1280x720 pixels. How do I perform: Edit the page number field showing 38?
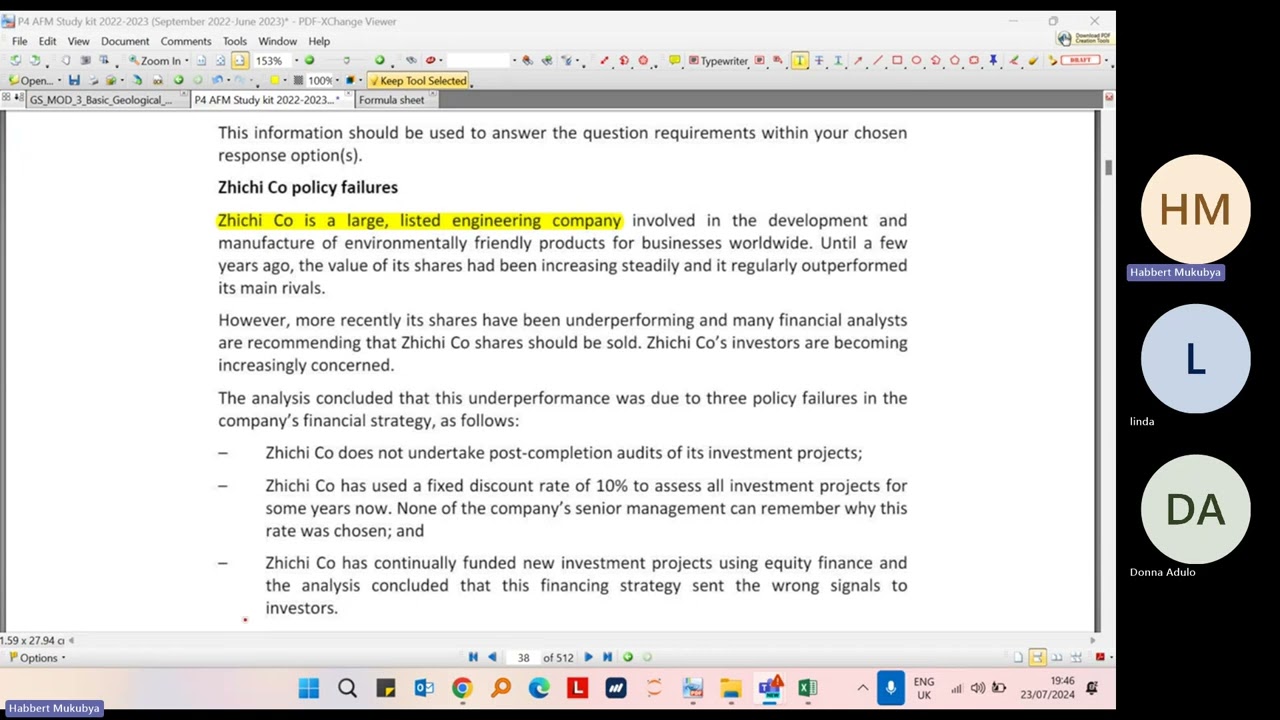[x=523, y=657]
